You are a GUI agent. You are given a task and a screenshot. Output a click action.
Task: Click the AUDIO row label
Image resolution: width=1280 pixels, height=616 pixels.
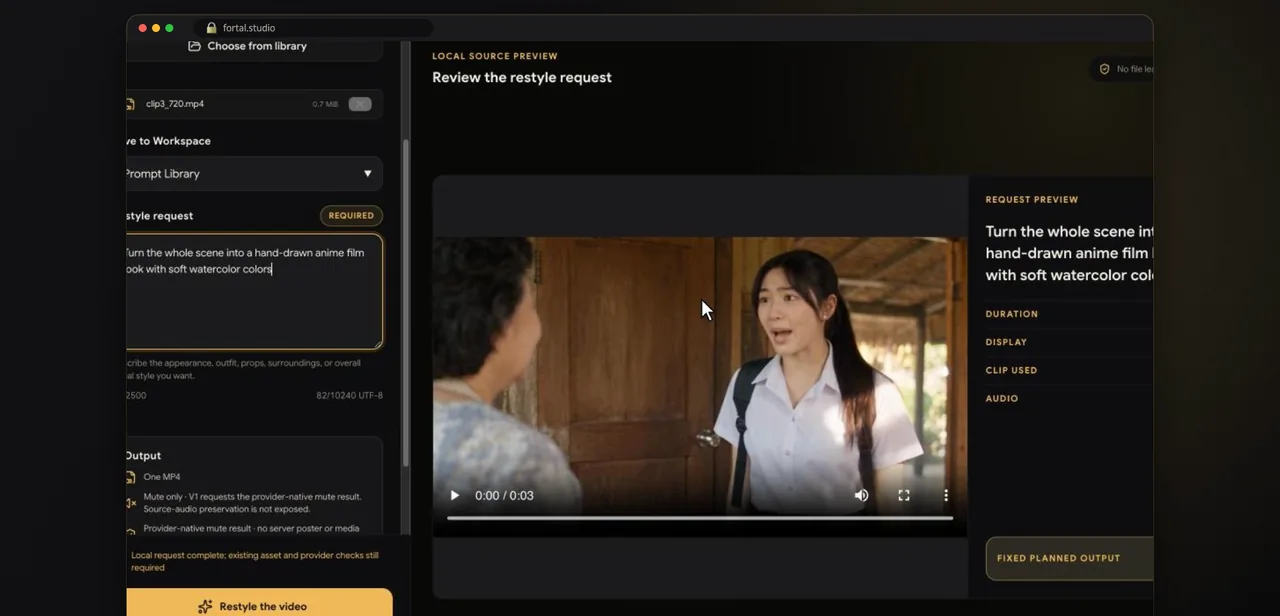click(1002, 398)
